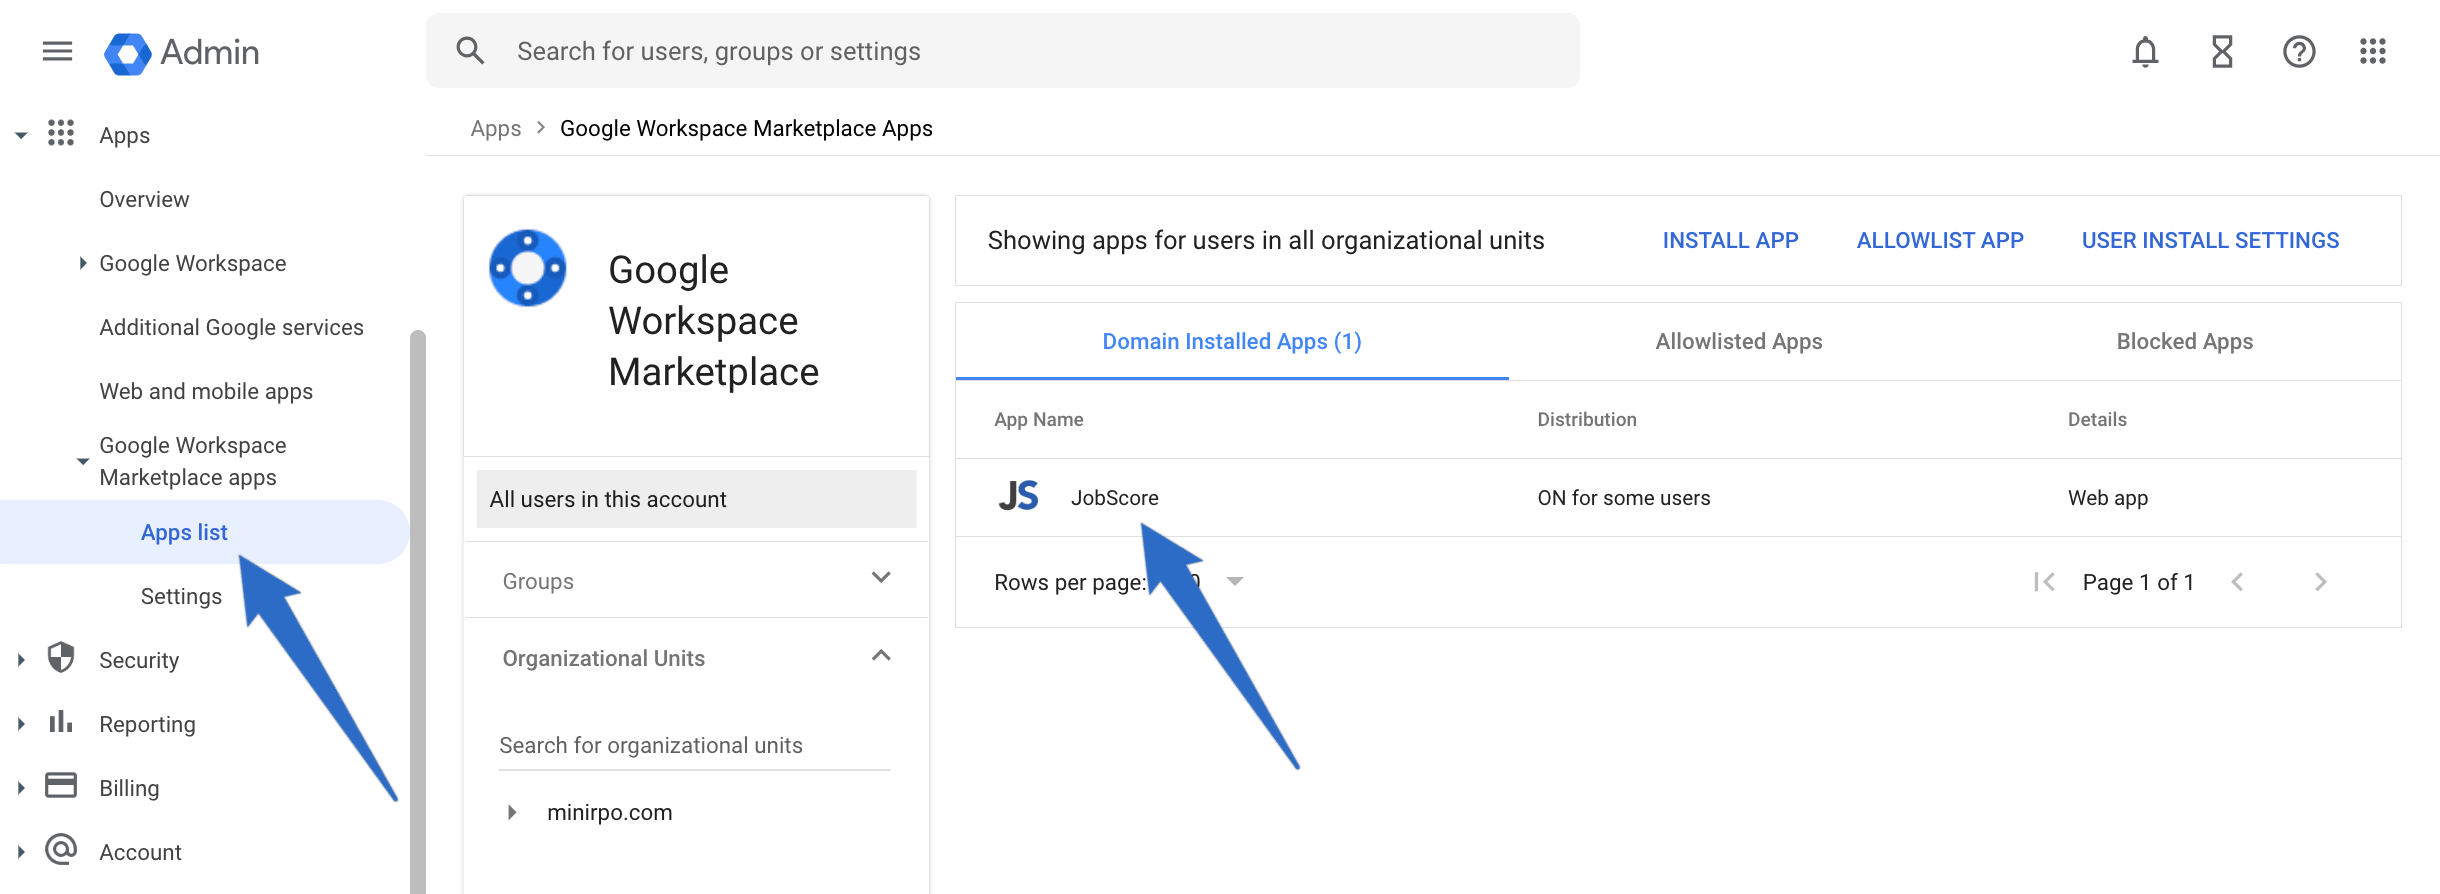This screenshot has width=2440, height=894.
Task: Expand the Billing sidebar section
Action: (20, 788)
